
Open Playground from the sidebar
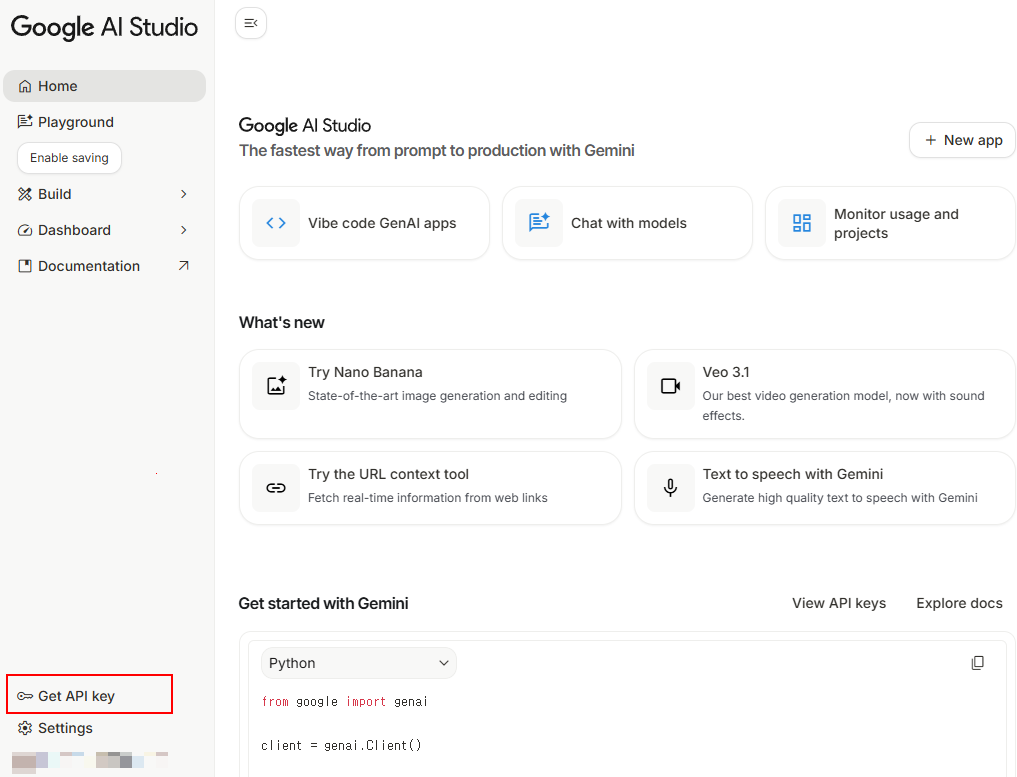[76, 122]
